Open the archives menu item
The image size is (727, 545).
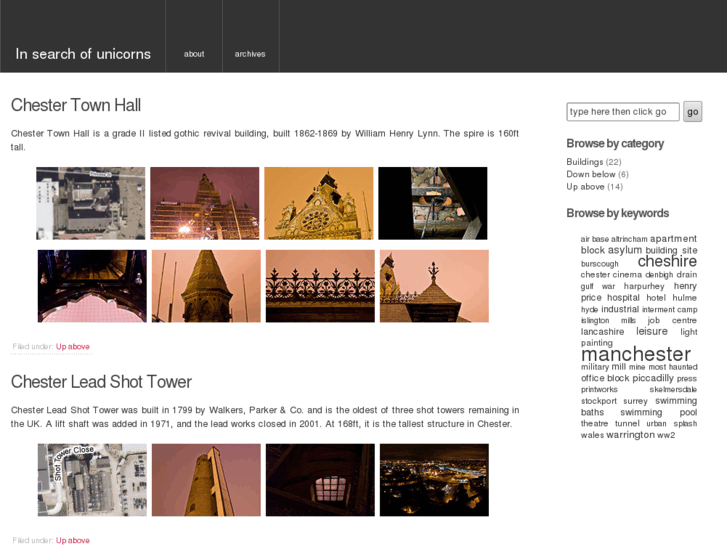pos(250,54)
